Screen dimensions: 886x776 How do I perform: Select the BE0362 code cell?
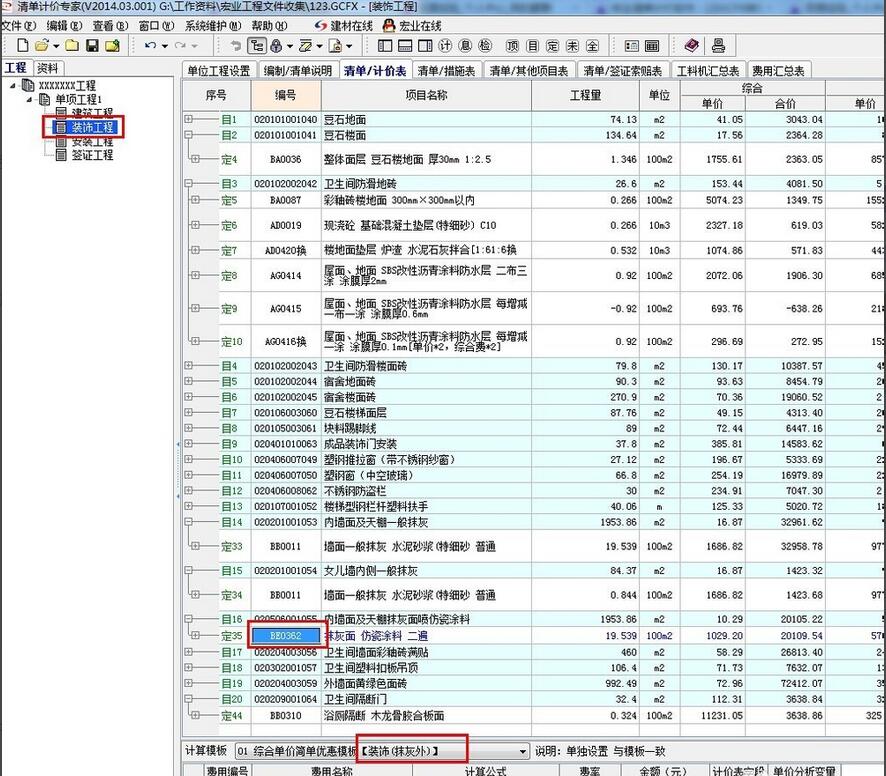(286, 636)
